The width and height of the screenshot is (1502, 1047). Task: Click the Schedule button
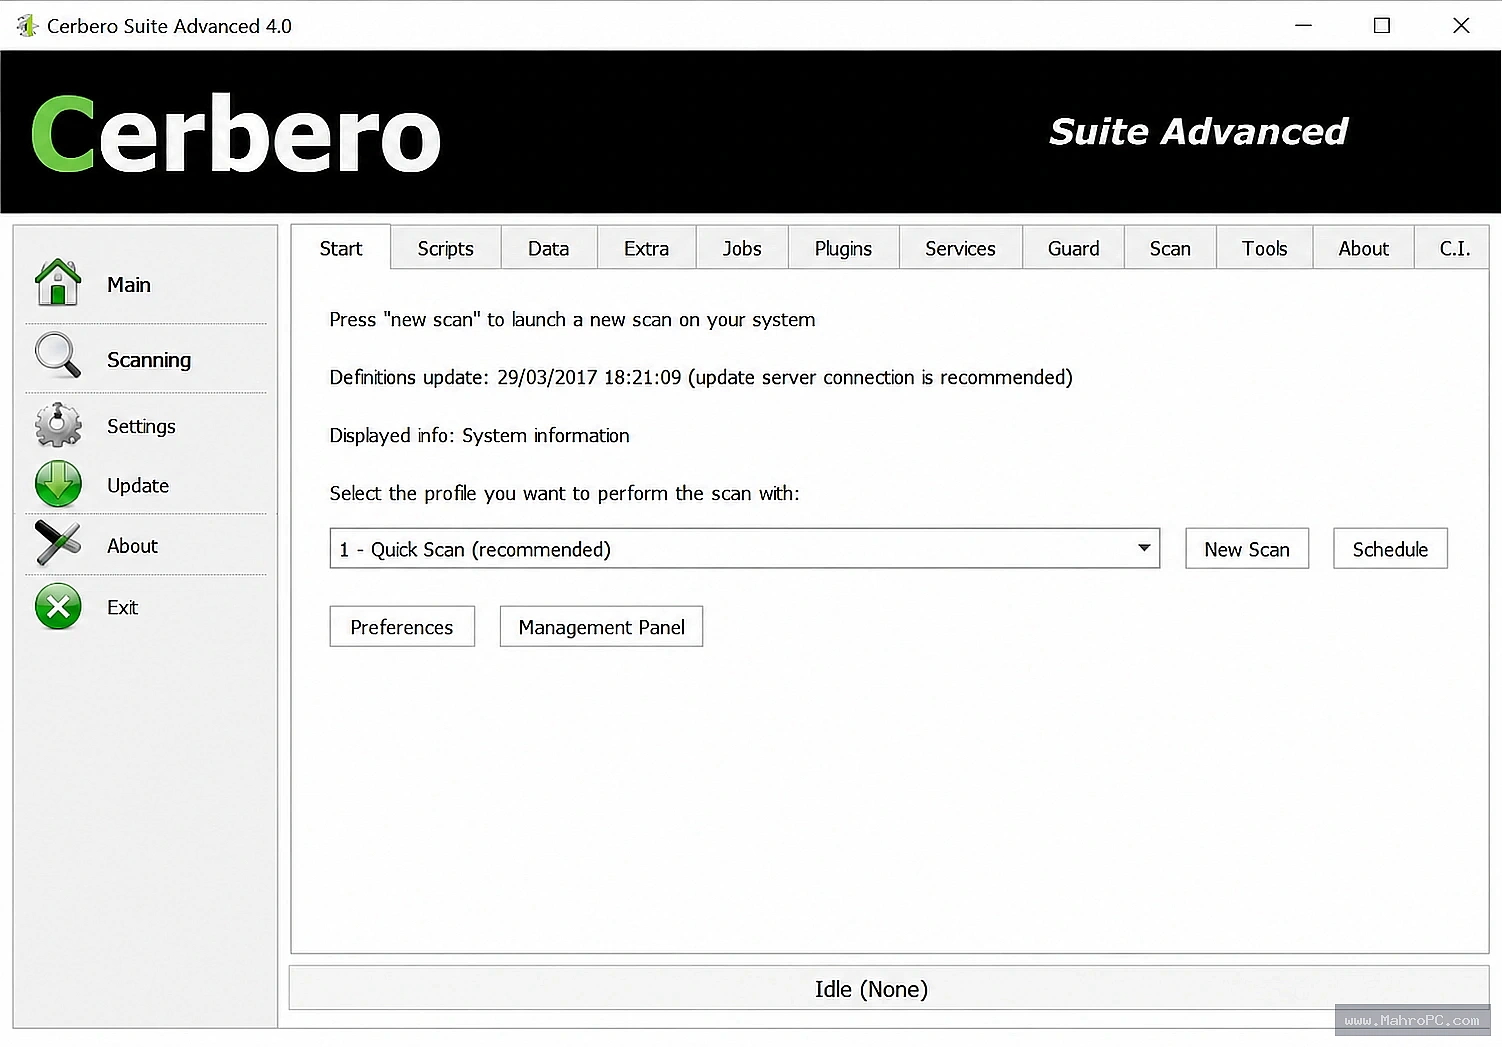(1390, 548)
